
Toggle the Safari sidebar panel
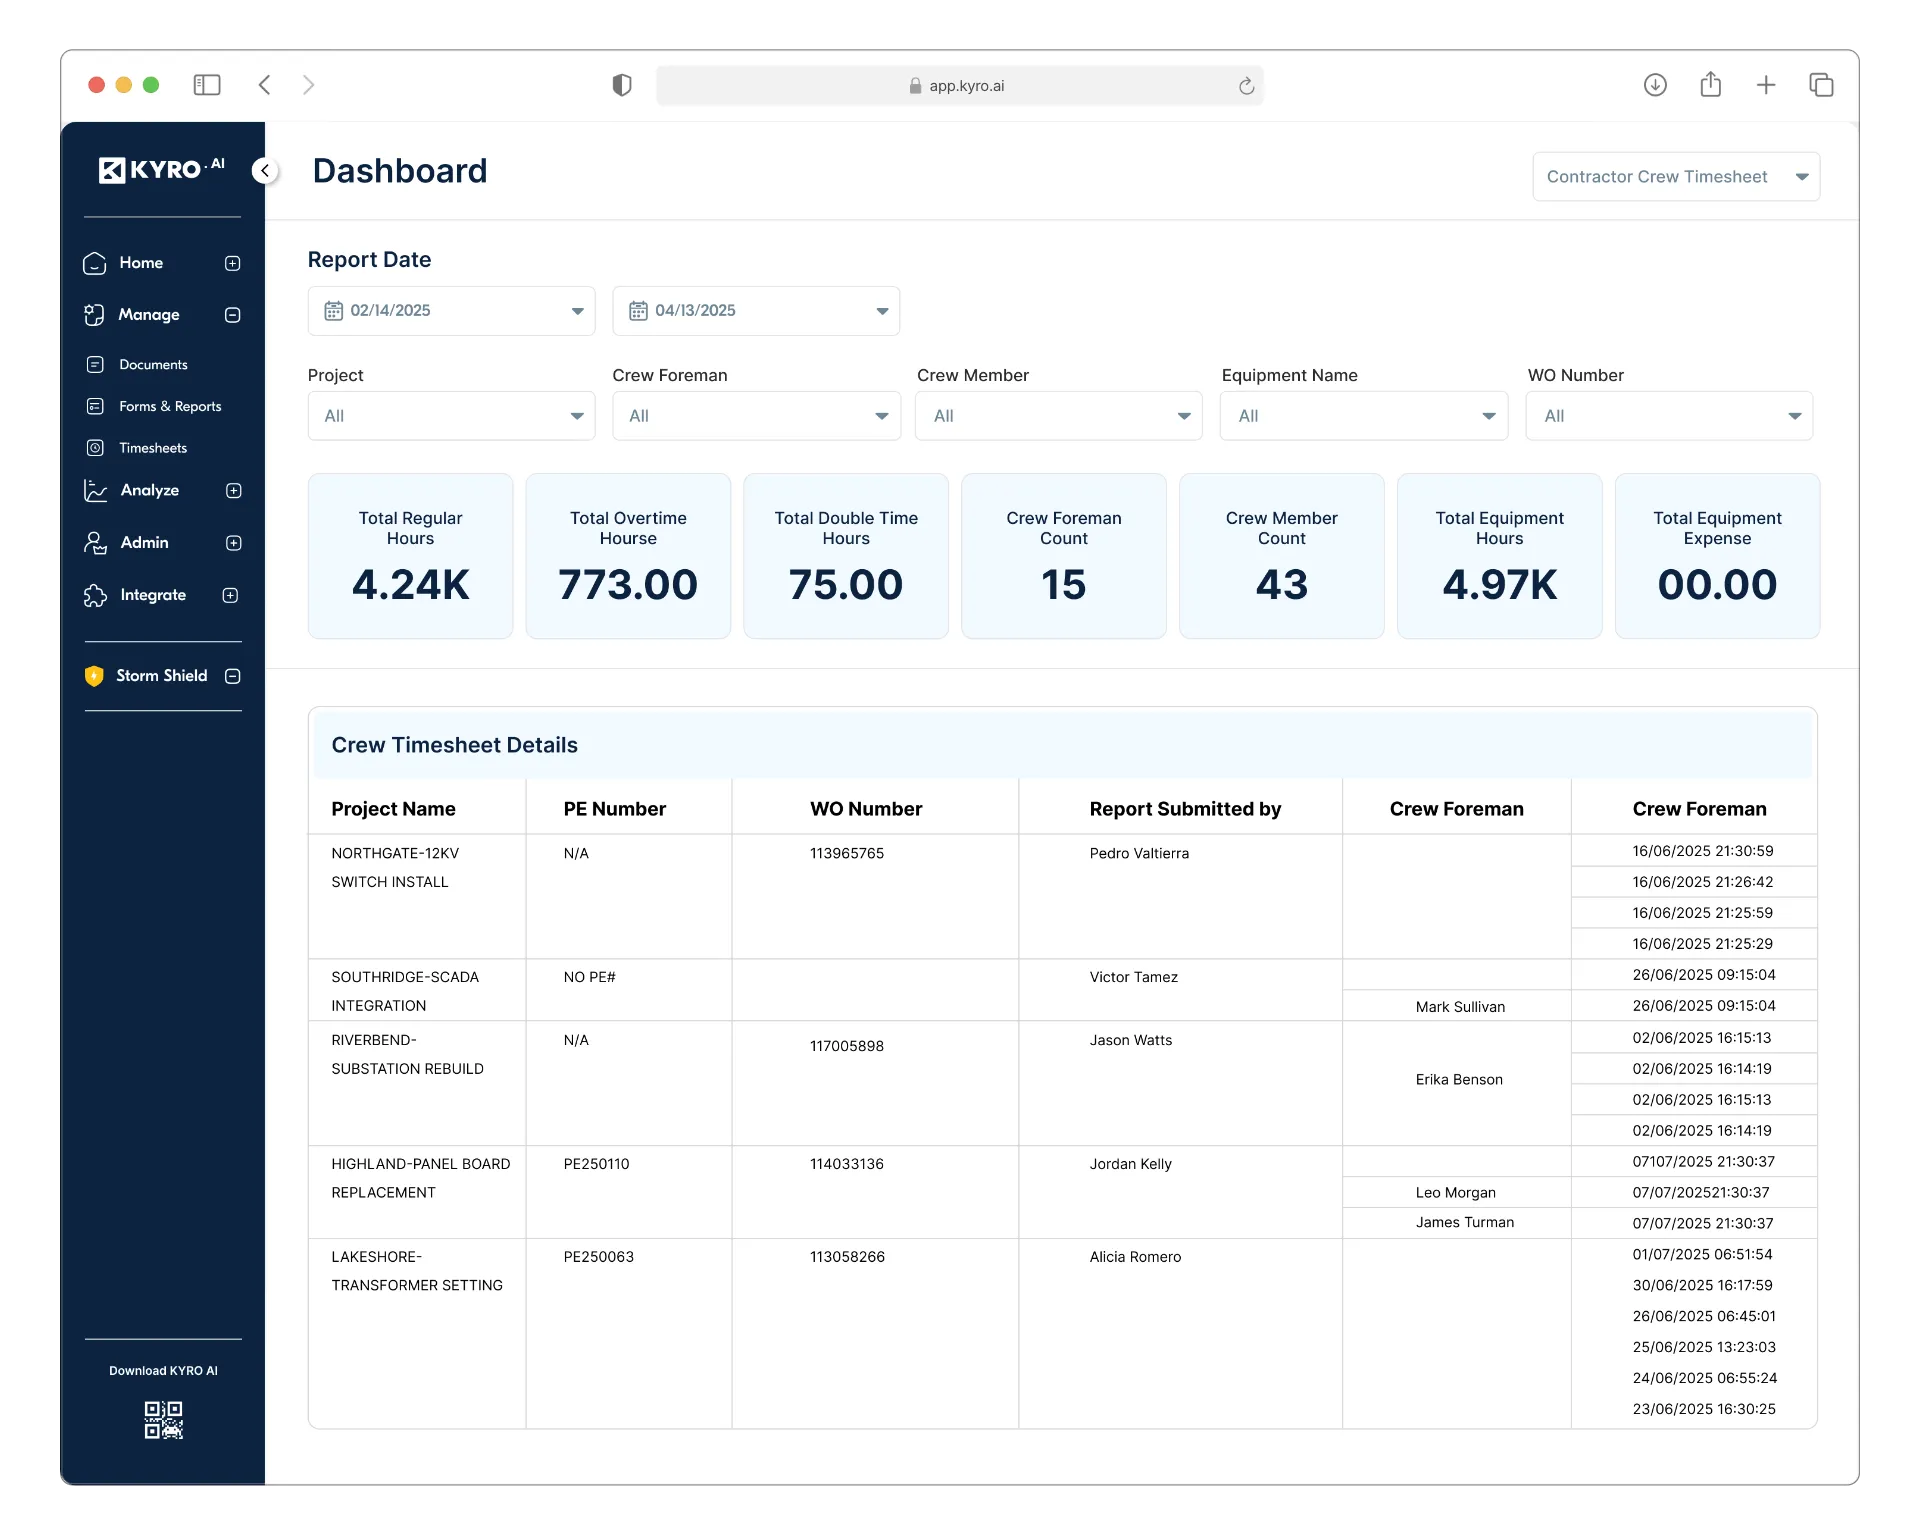coord(207,85)
